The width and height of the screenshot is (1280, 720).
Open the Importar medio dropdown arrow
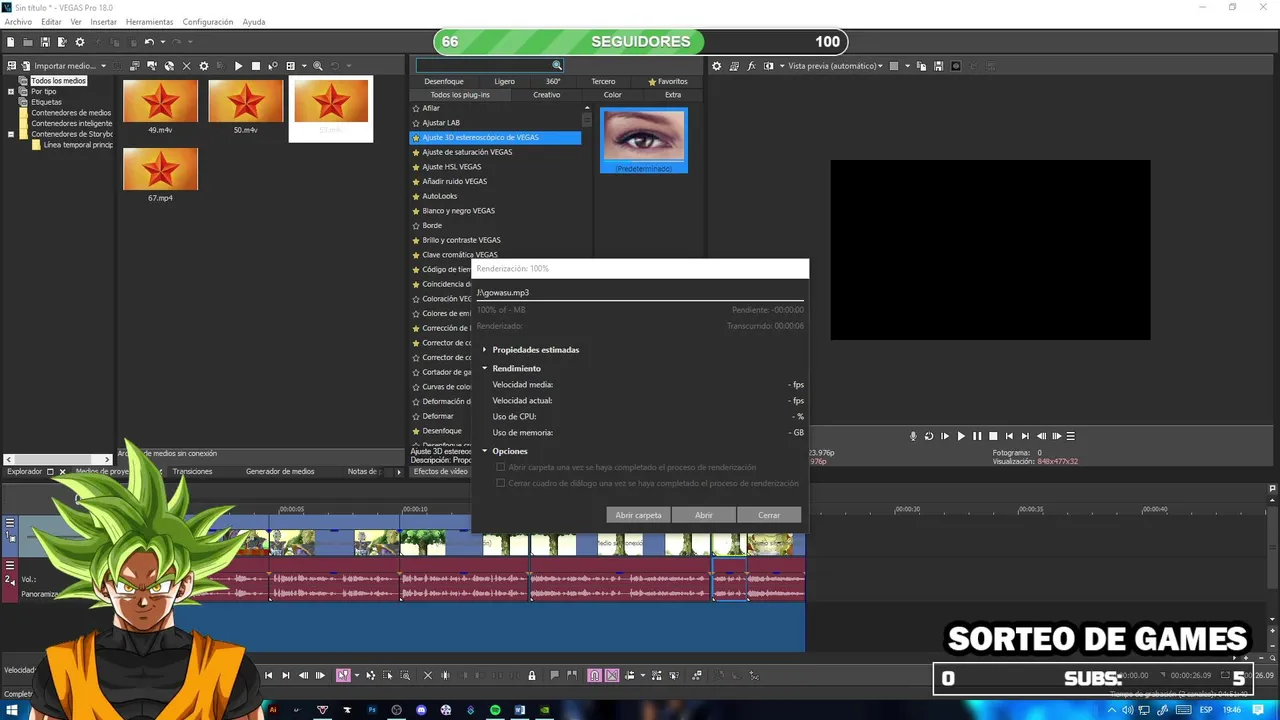[103, 66]
